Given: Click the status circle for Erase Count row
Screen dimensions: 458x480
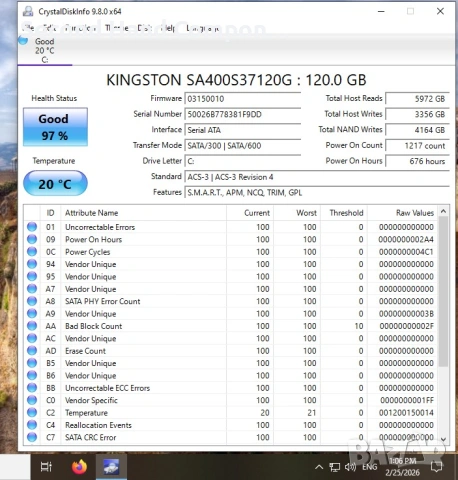Looking at the screenshot, I should coord(32,351).
